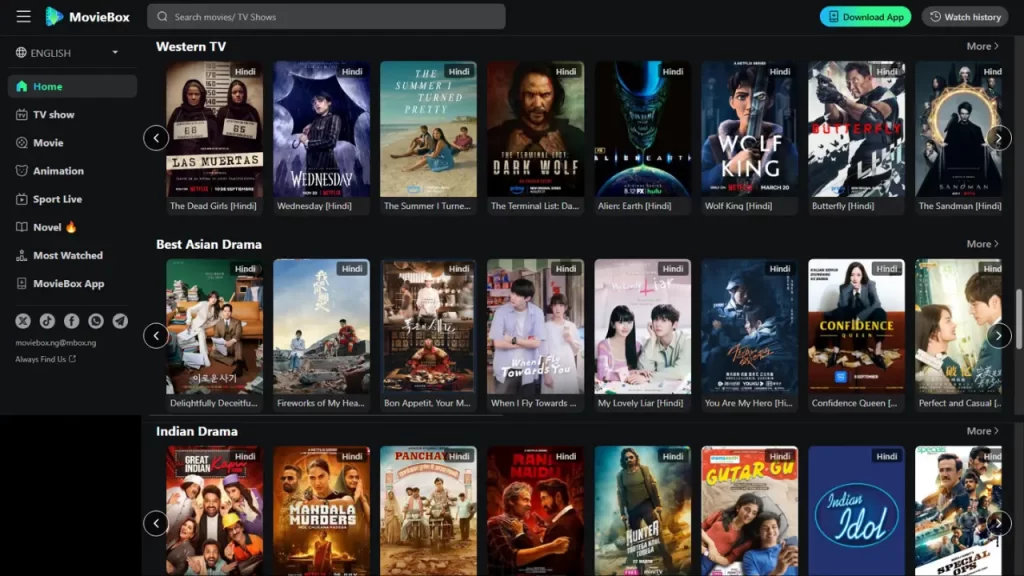This screenshot has width=1024, height=576.
Task: Click the 'Western TV' section heading
Action: click(191, 46)
